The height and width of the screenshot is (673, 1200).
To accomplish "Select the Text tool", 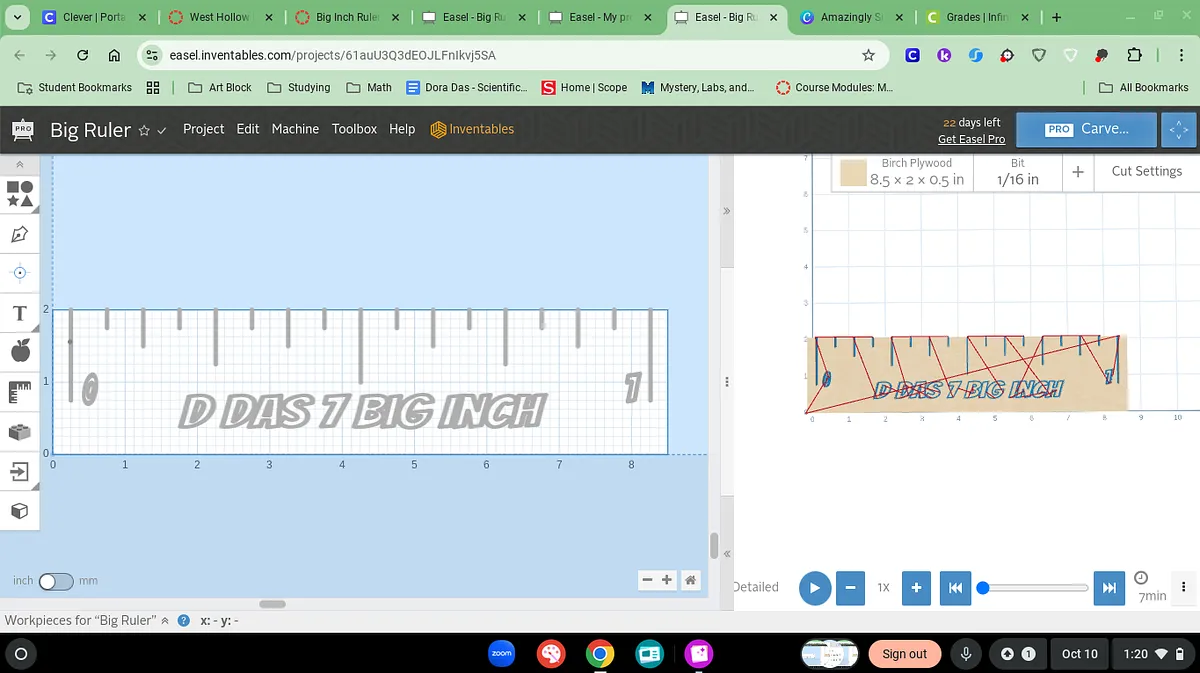I will (x=19, y=313).
